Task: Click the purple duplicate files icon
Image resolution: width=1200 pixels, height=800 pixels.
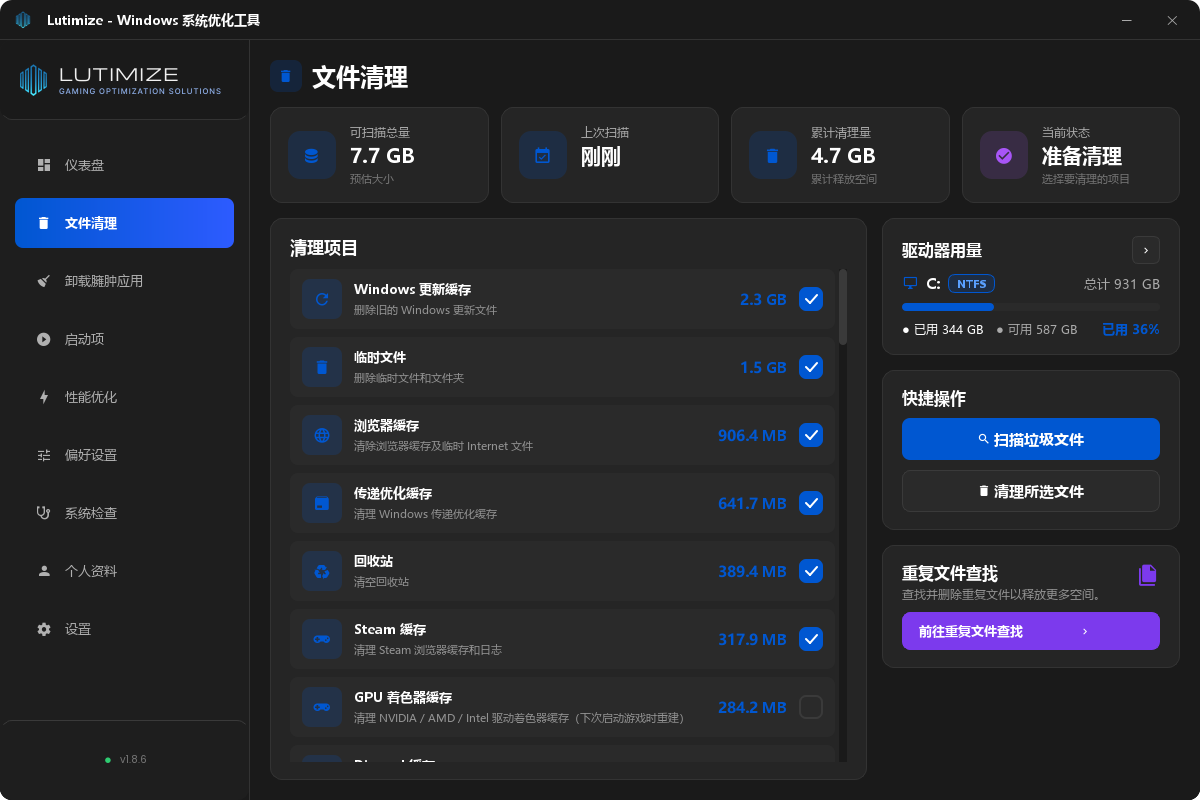Action: [x=1148, y=574]
